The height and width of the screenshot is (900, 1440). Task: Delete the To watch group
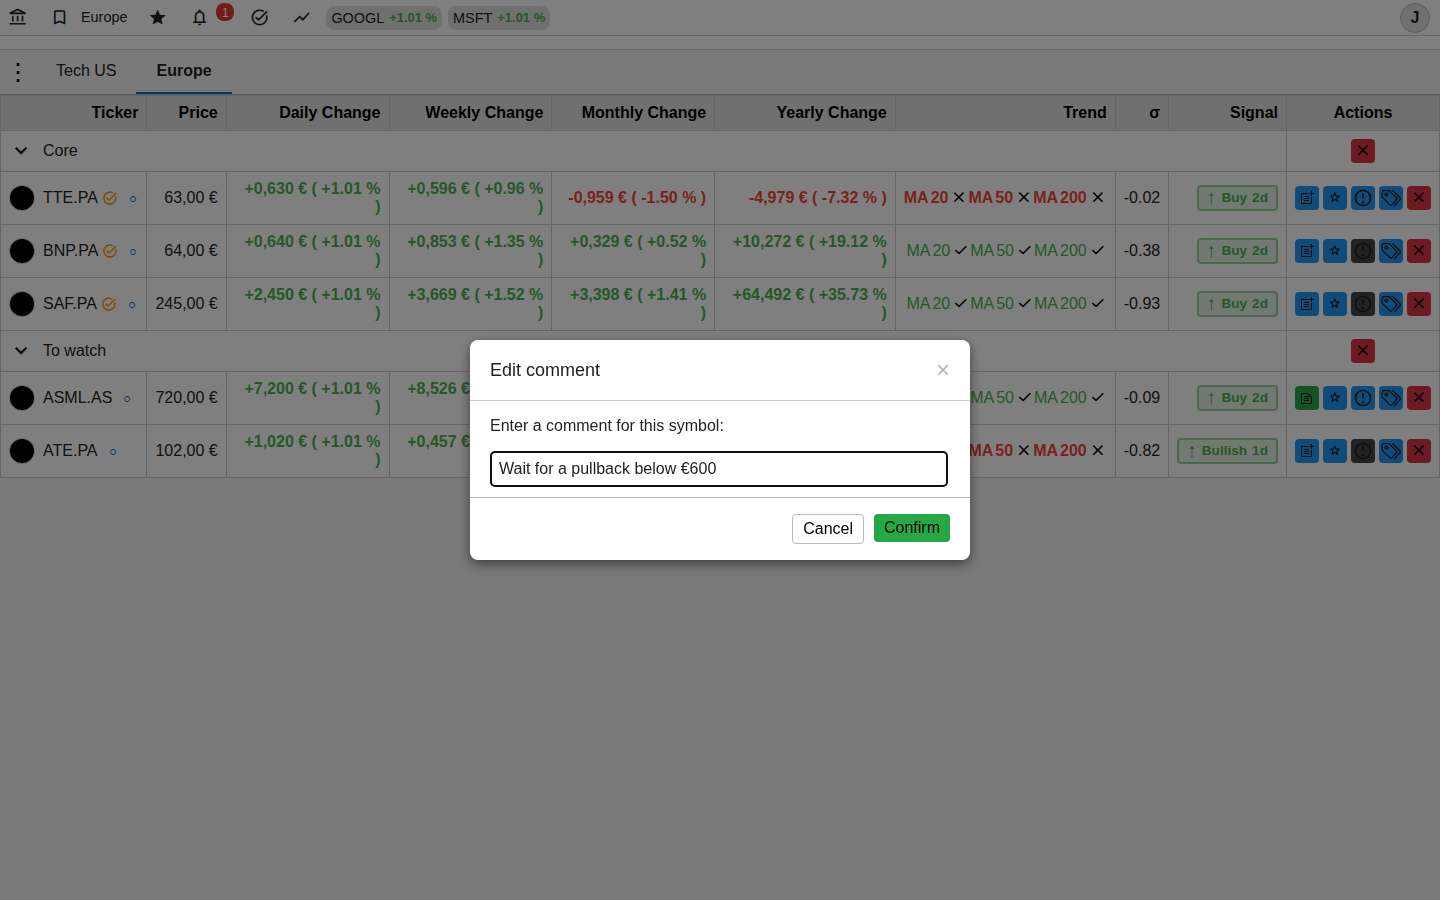coord(1363,351)
